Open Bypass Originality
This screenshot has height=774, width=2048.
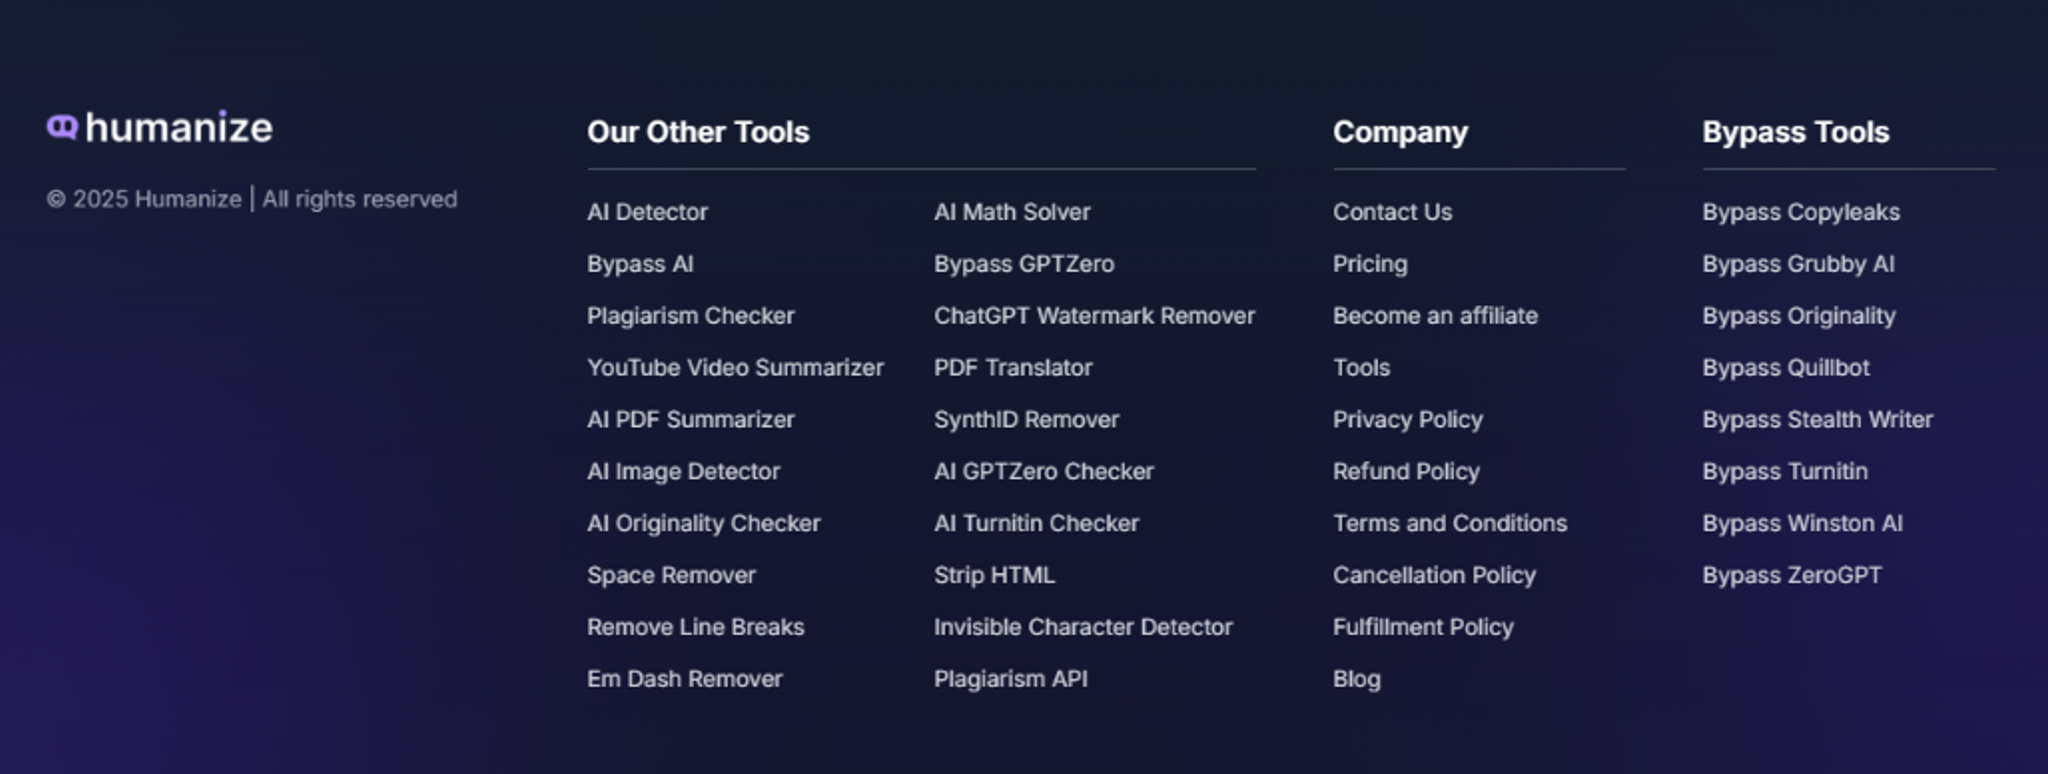tap(1799, 316)
